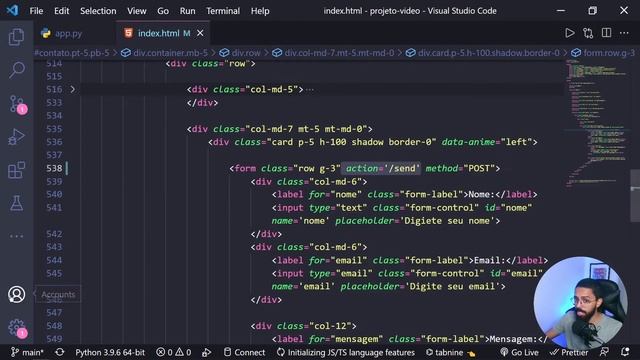
Task: Open the Go menu
Action: pyautogui.click(x=163, y=11)
